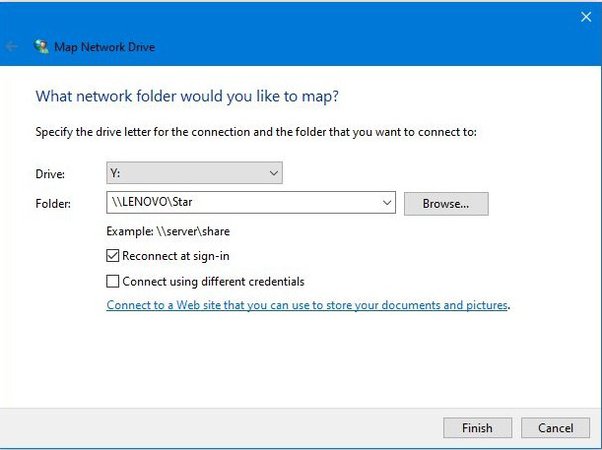
Task: Click the chevron arrow of the Drive combo box
Action: point(274,174)
